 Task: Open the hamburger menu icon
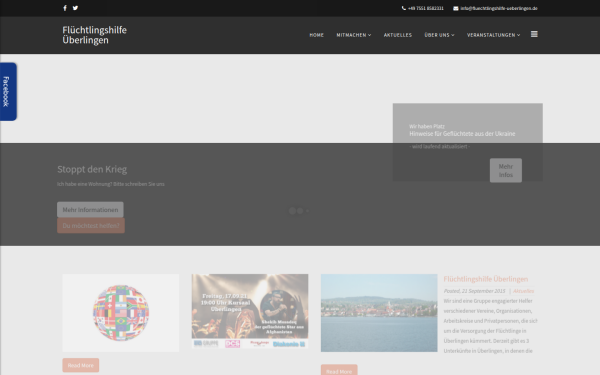[534, 34]
